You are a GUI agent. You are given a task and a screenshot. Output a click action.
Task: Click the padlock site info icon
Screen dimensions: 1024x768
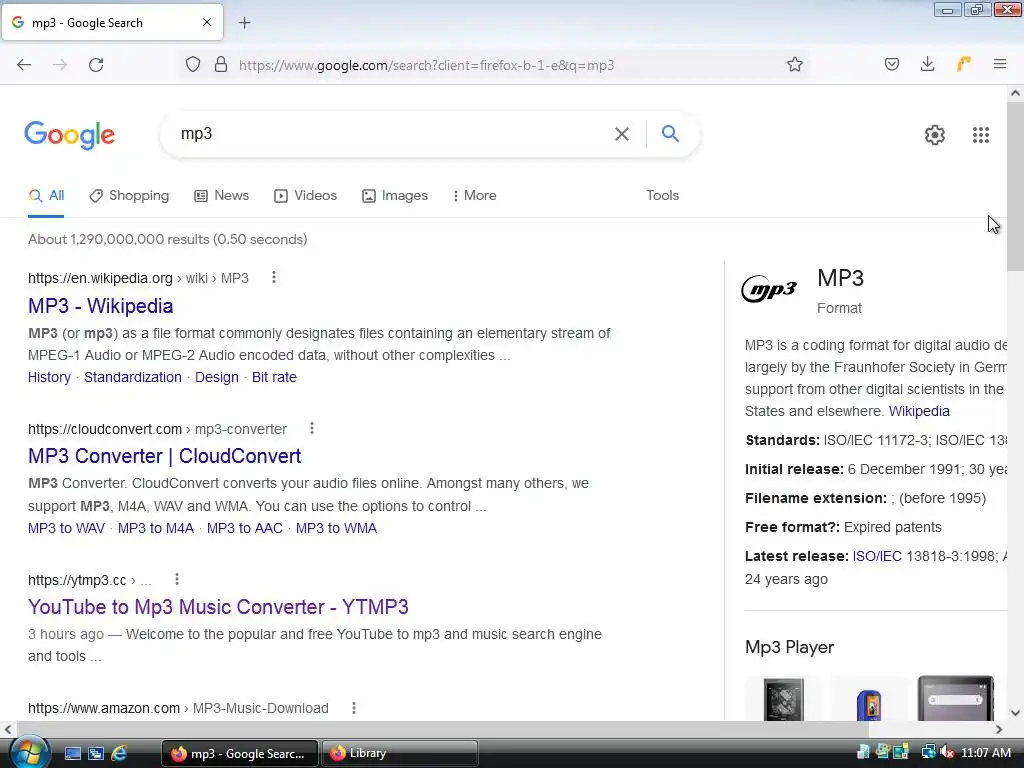pyautogui.click(x=221, y=65)
